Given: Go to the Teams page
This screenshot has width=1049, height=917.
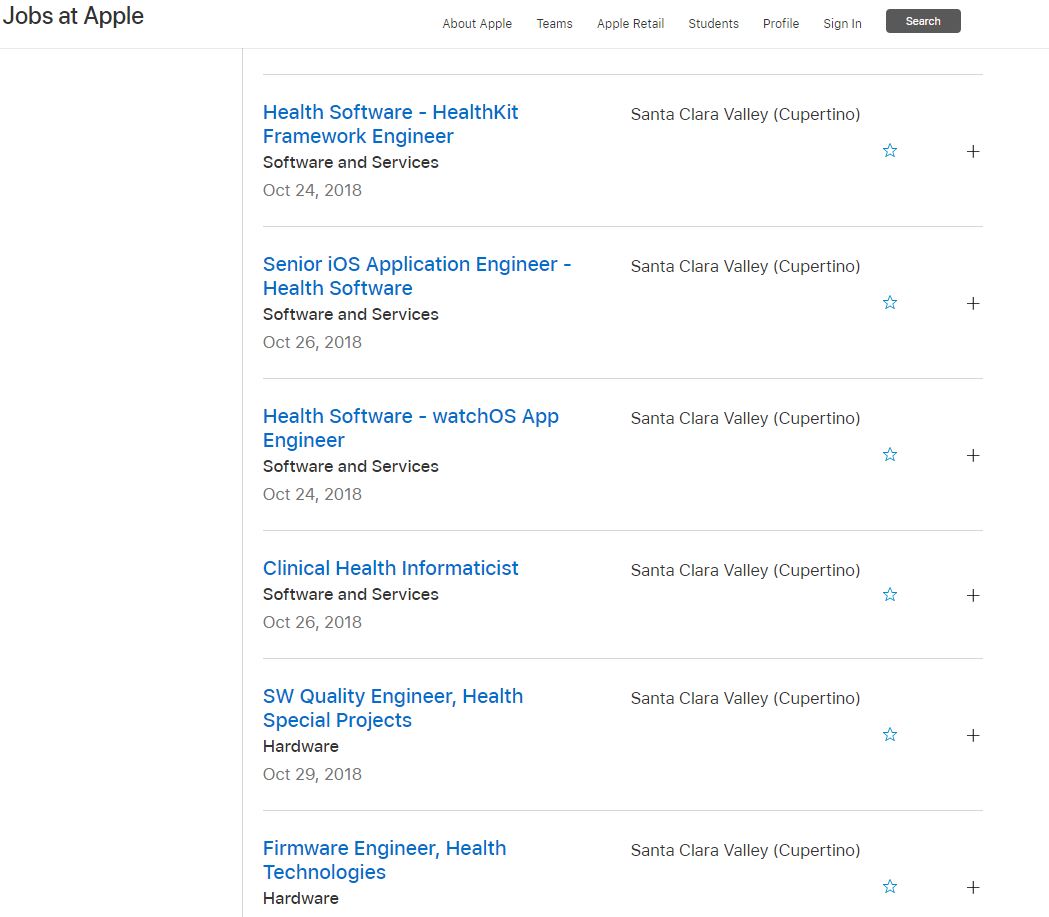Looking at the screenshot, I should point(555,23).
